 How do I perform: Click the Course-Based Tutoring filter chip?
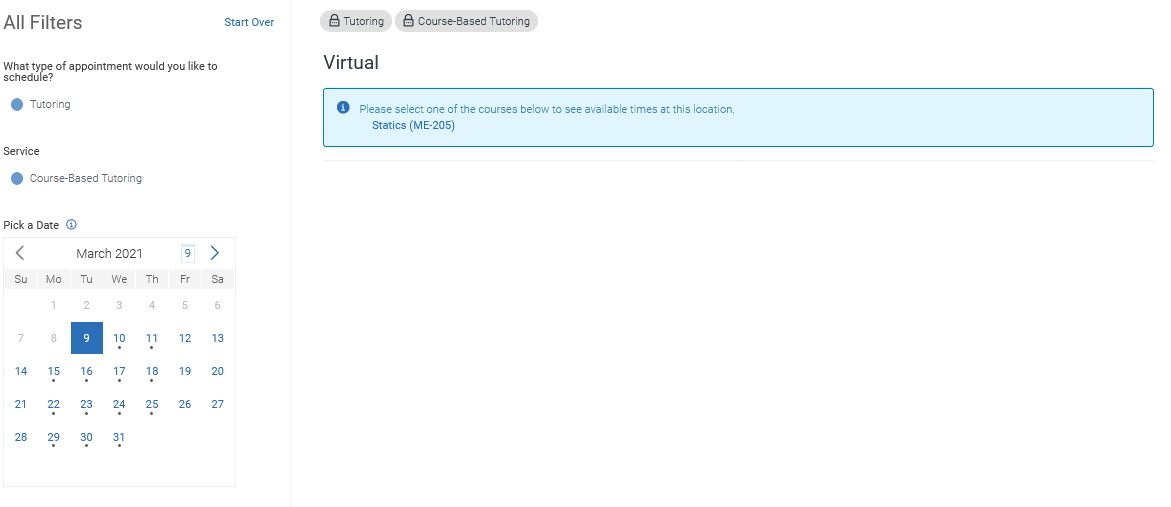pos(467,21)
